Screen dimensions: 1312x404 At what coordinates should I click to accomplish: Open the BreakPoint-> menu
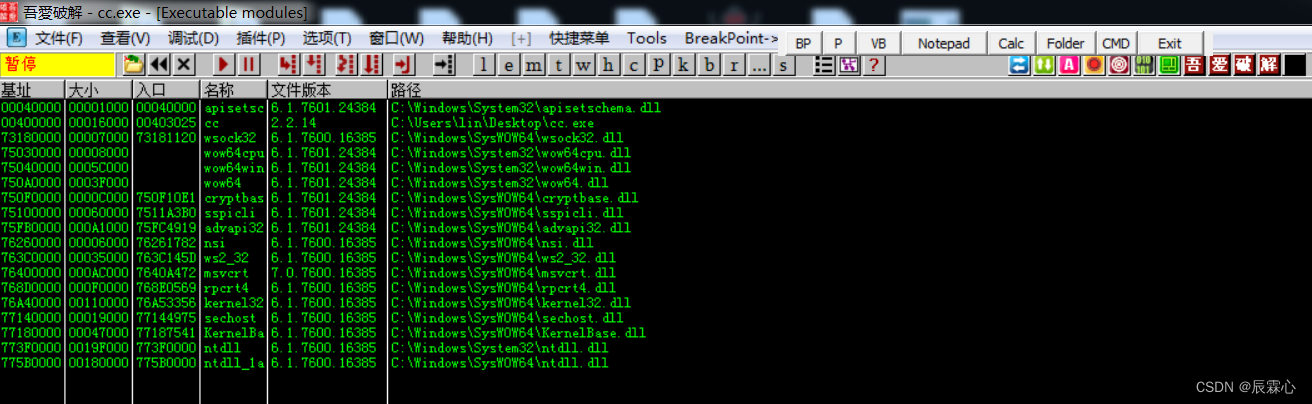coord(731,38)
